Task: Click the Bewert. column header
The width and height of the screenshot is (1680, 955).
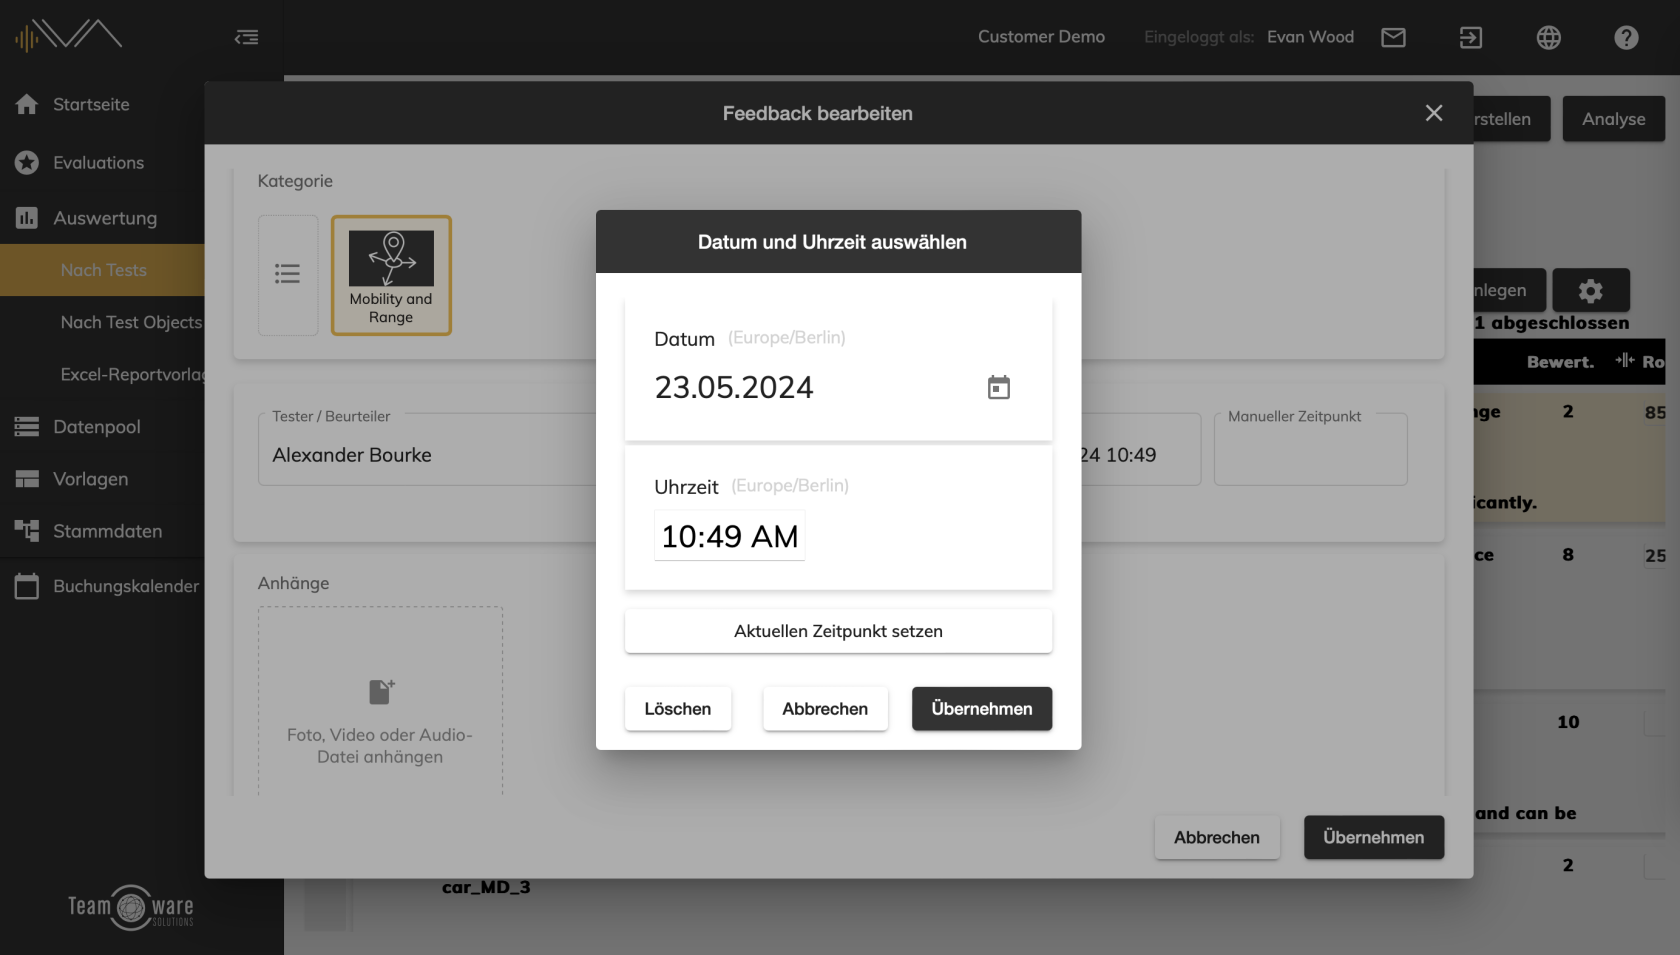Action: 1560,362
